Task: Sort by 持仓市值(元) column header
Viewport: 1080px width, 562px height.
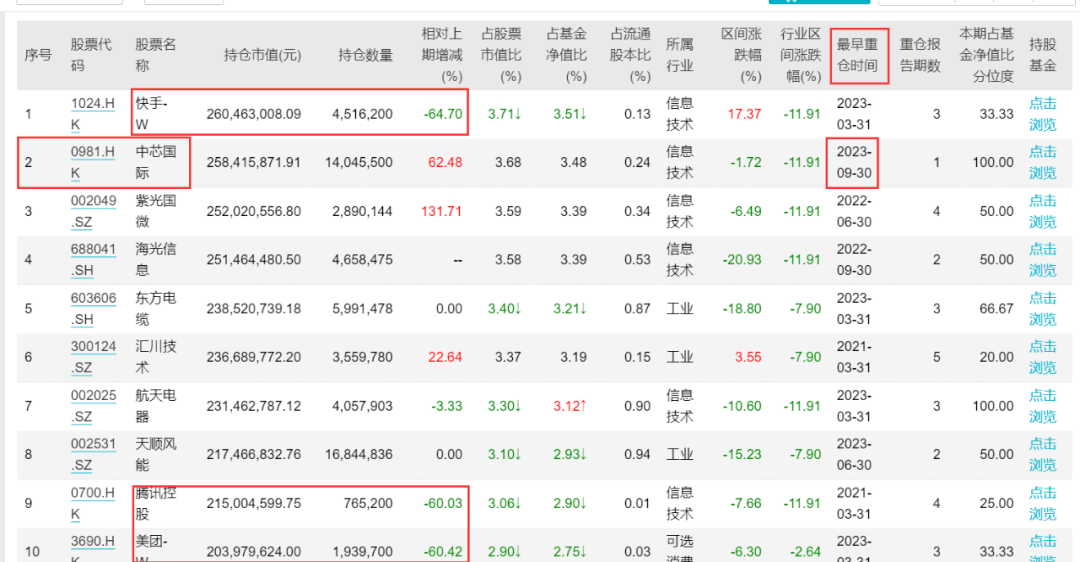Action: coord(262,55)
